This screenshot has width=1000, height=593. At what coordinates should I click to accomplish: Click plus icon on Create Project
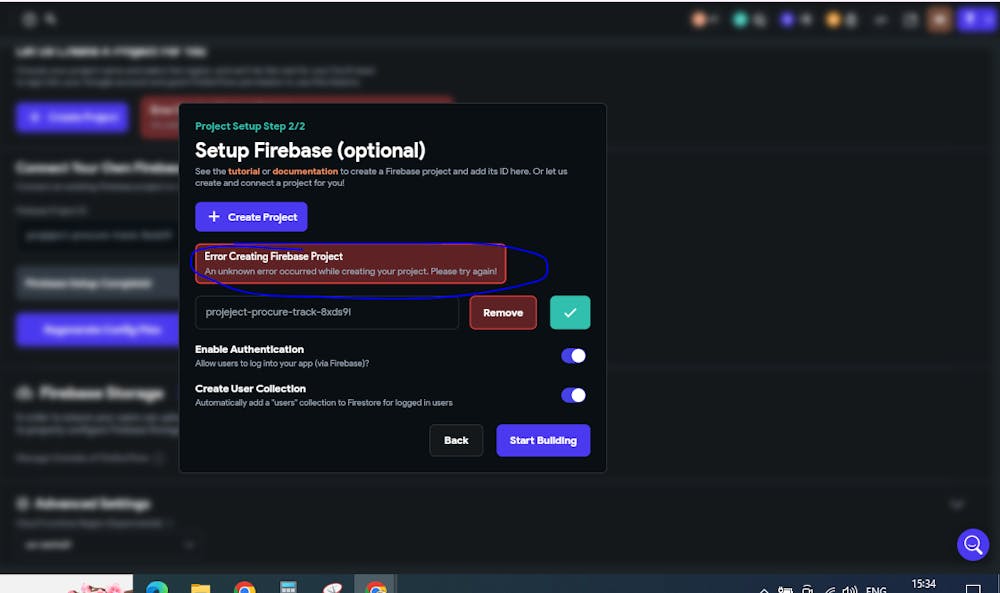(214, 217)
